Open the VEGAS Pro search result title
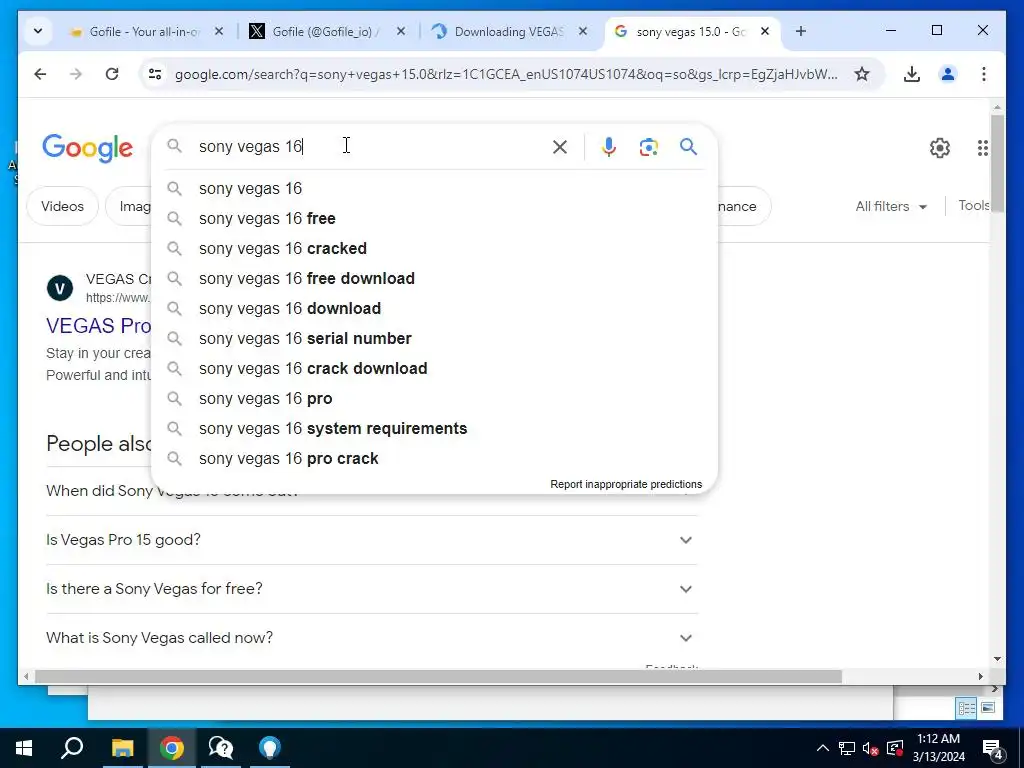This screenshot has height=768, width=1024. click(99, 326)
